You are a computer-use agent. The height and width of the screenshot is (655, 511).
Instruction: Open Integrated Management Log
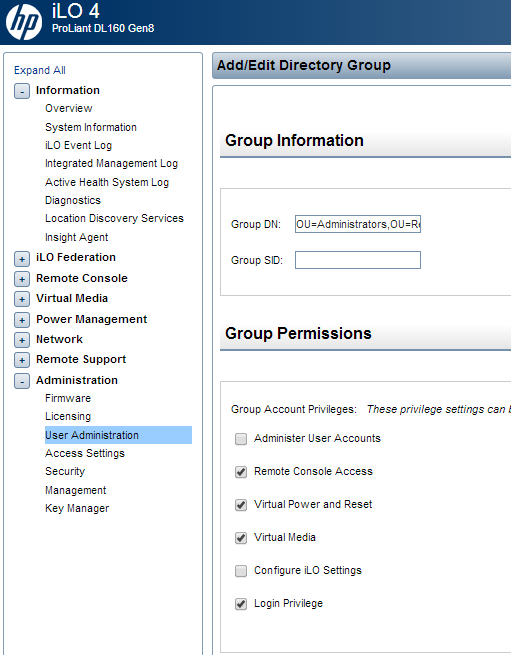112,163
